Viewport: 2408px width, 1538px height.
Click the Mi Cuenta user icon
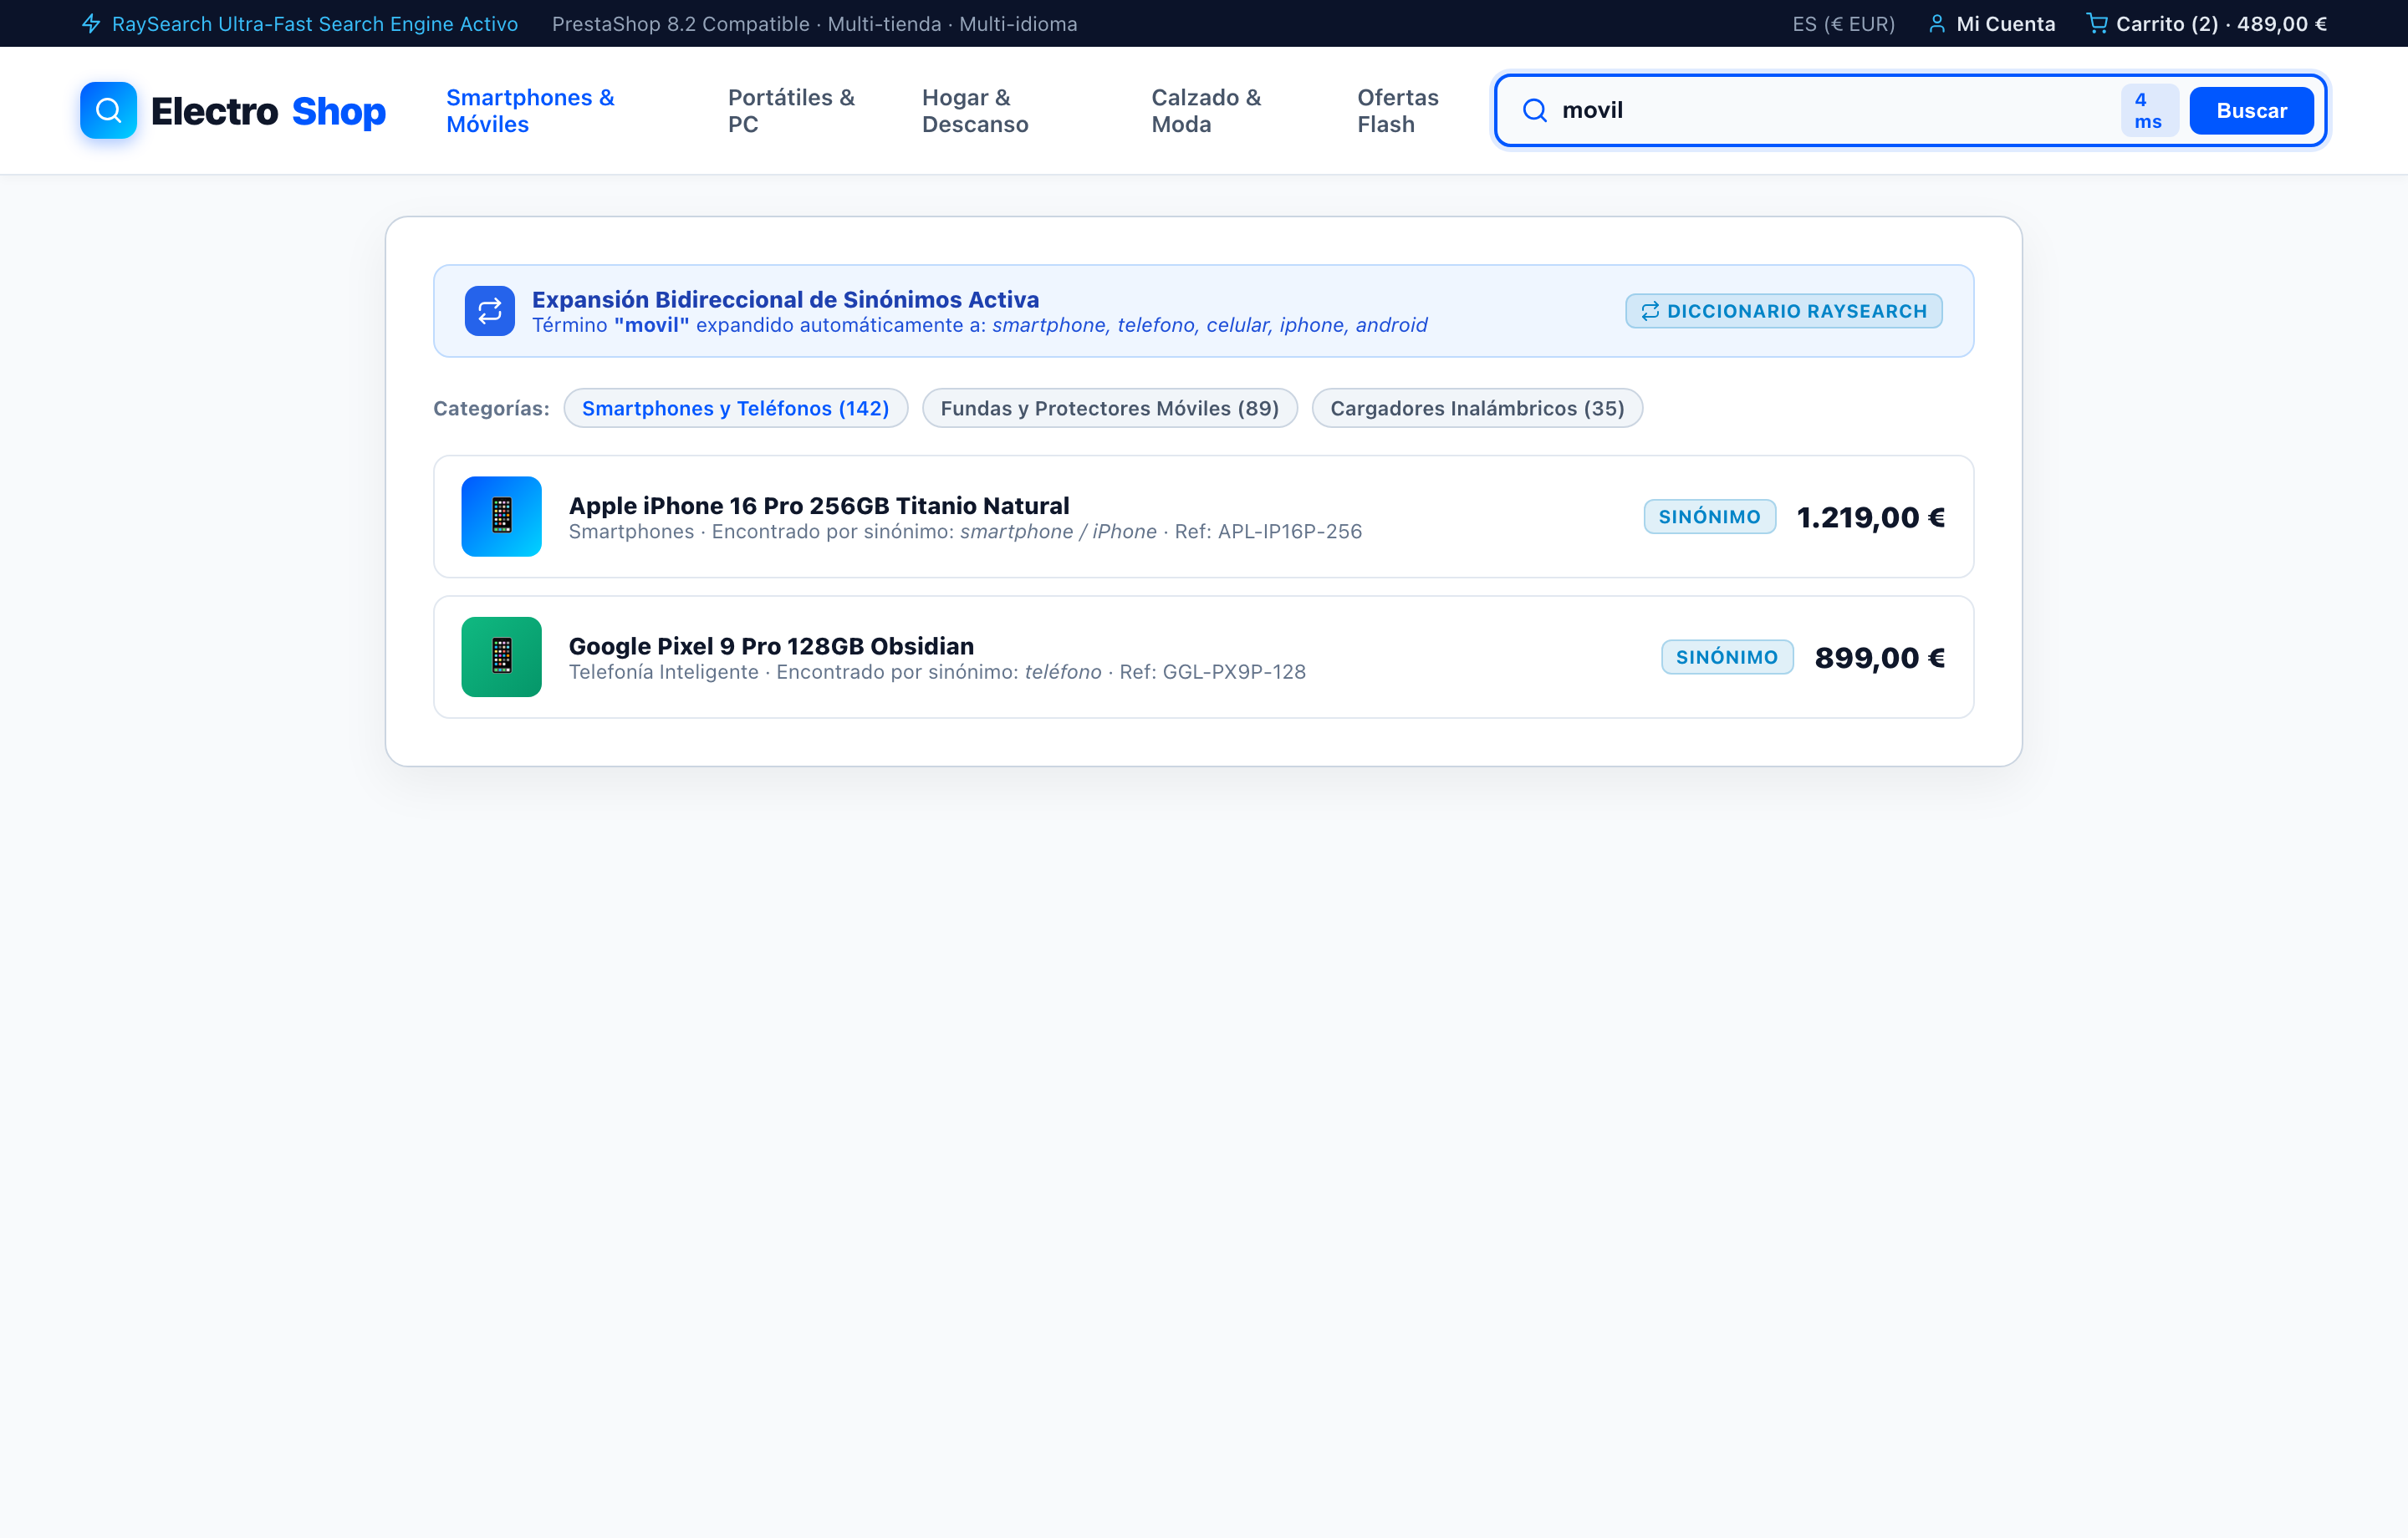tap(1937, 24)
